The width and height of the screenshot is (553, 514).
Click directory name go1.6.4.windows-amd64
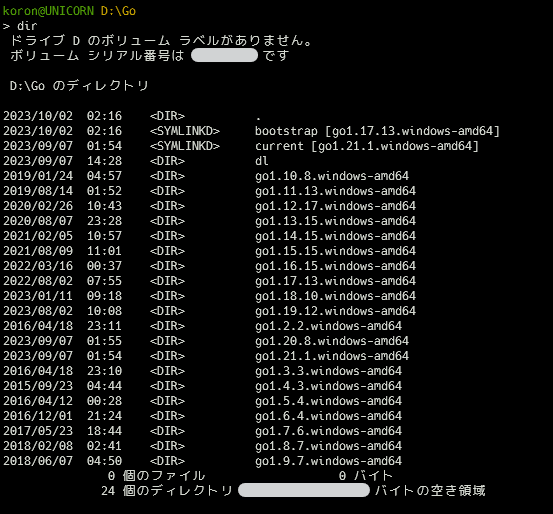click(328, 416)
